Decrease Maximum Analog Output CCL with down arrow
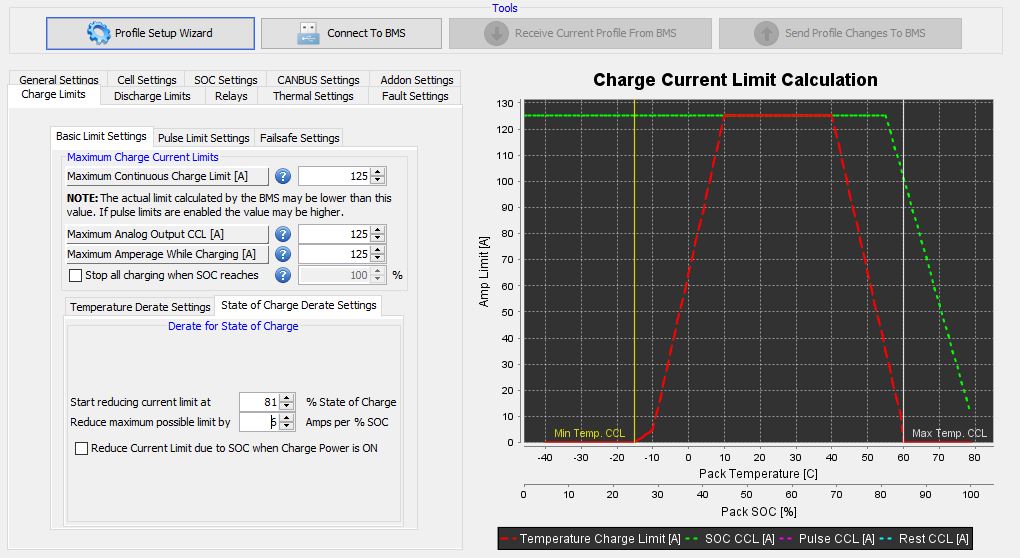Screen dimensions: 1020x559 [377, 238]
